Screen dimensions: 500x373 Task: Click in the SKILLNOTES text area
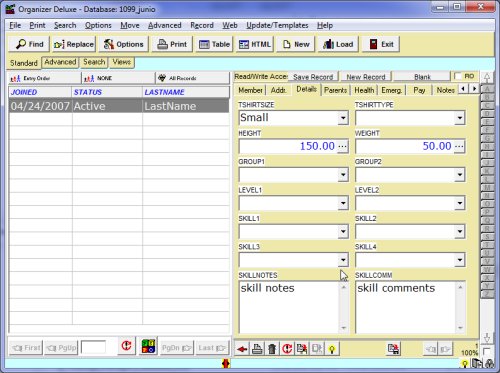pyautogui.click(x=289, y=307)
